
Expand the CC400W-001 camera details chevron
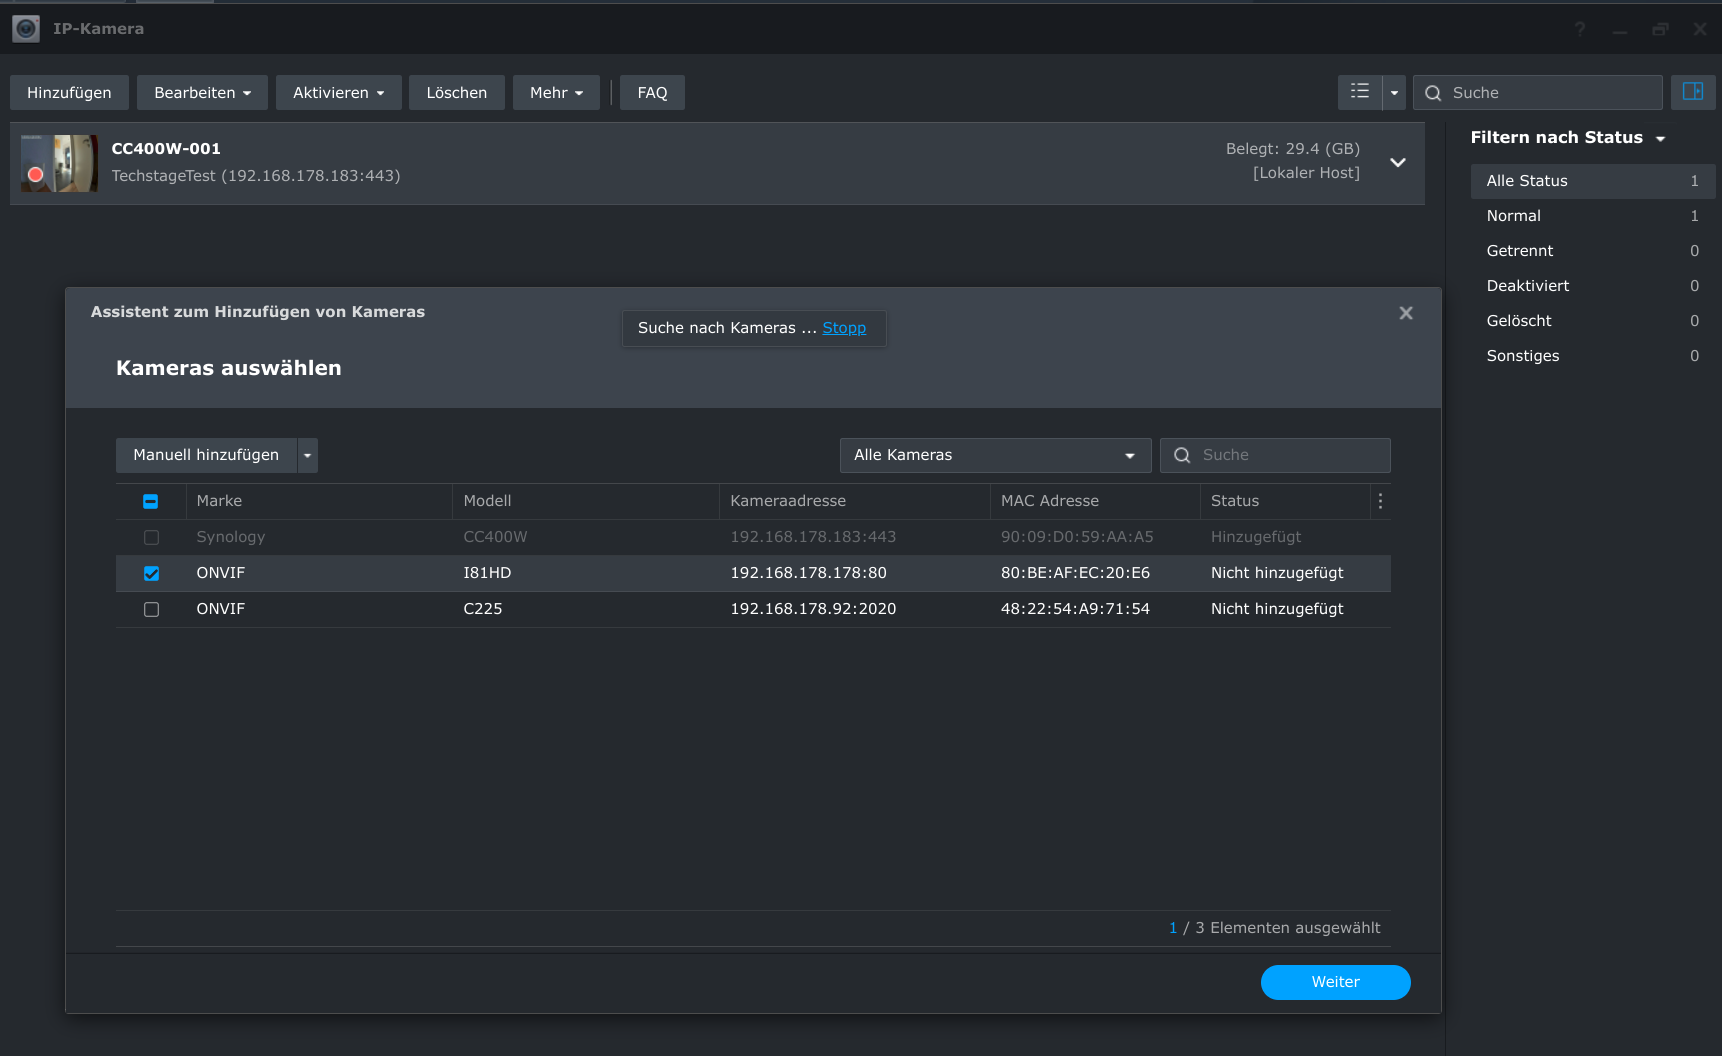coord(1397,163)
